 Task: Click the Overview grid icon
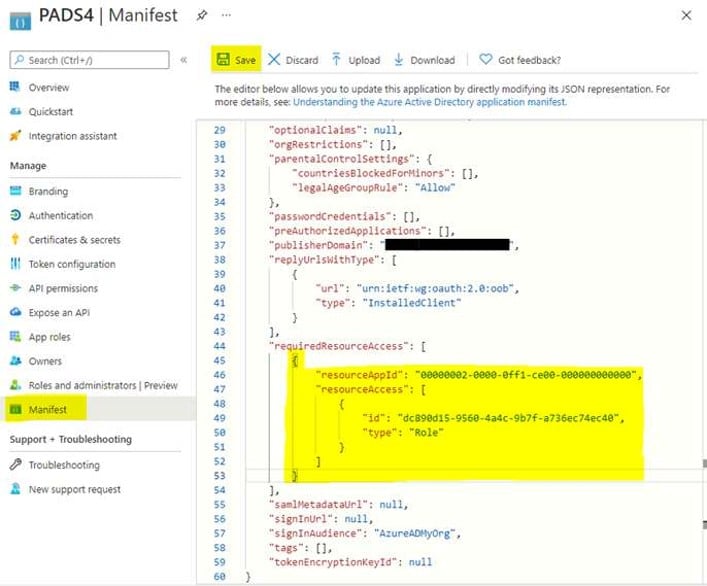coord(15,87)
